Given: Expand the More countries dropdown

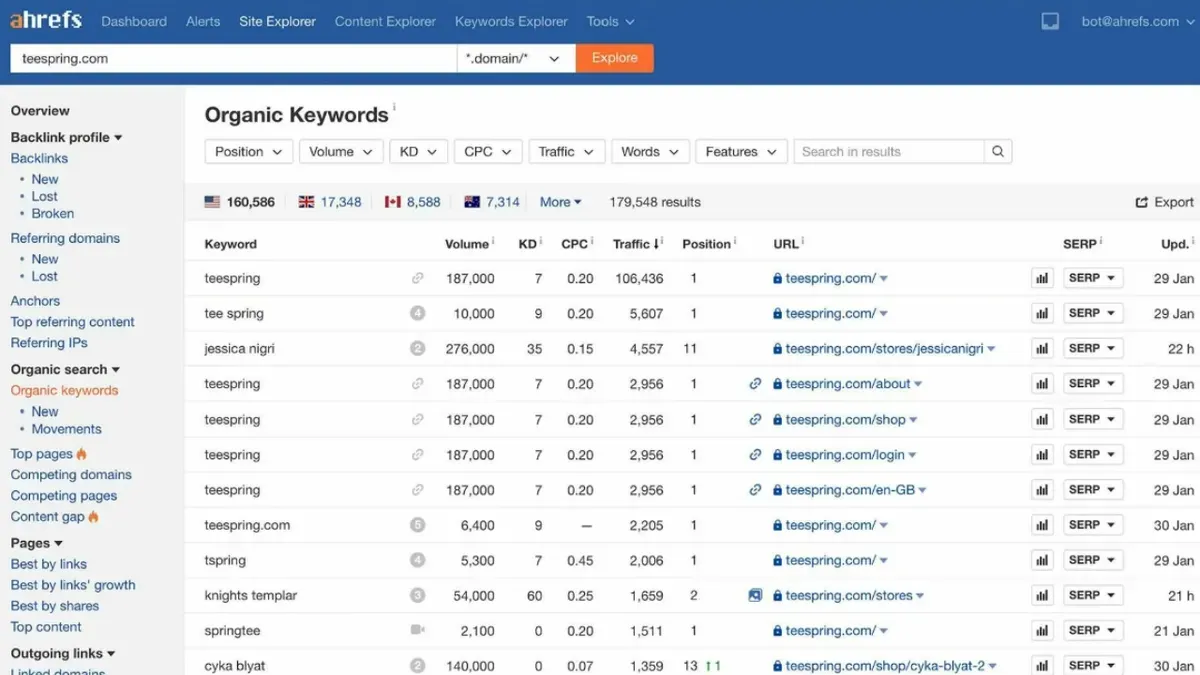Looking at the screenshot, I should click(x=560, y=202).
